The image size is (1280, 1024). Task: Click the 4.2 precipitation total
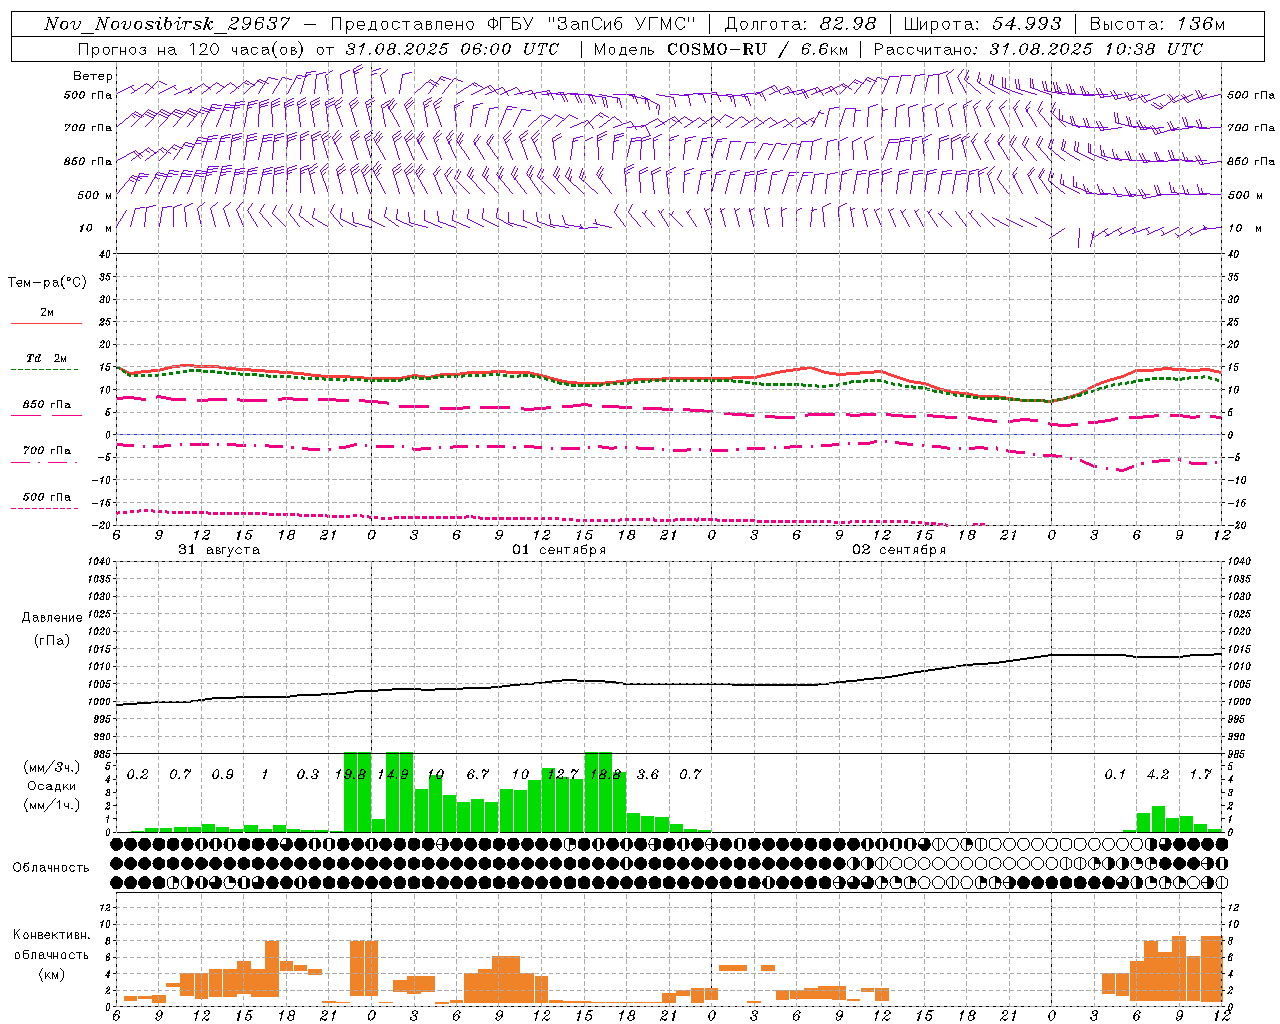[1158, 774]
